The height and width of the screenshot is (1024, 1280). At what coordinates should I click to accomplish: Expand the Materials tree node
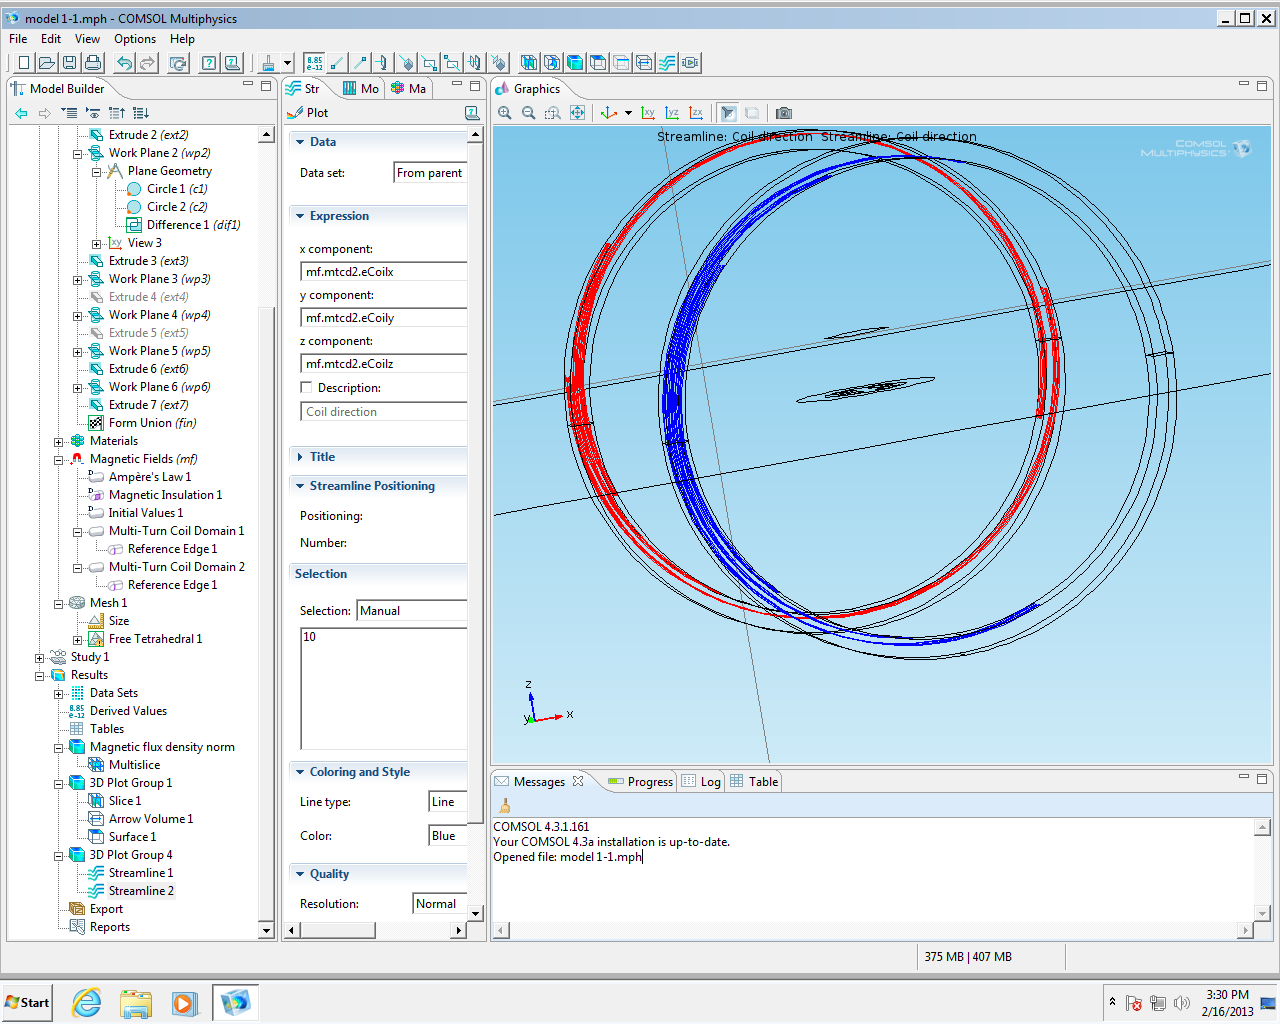point(58,442)
